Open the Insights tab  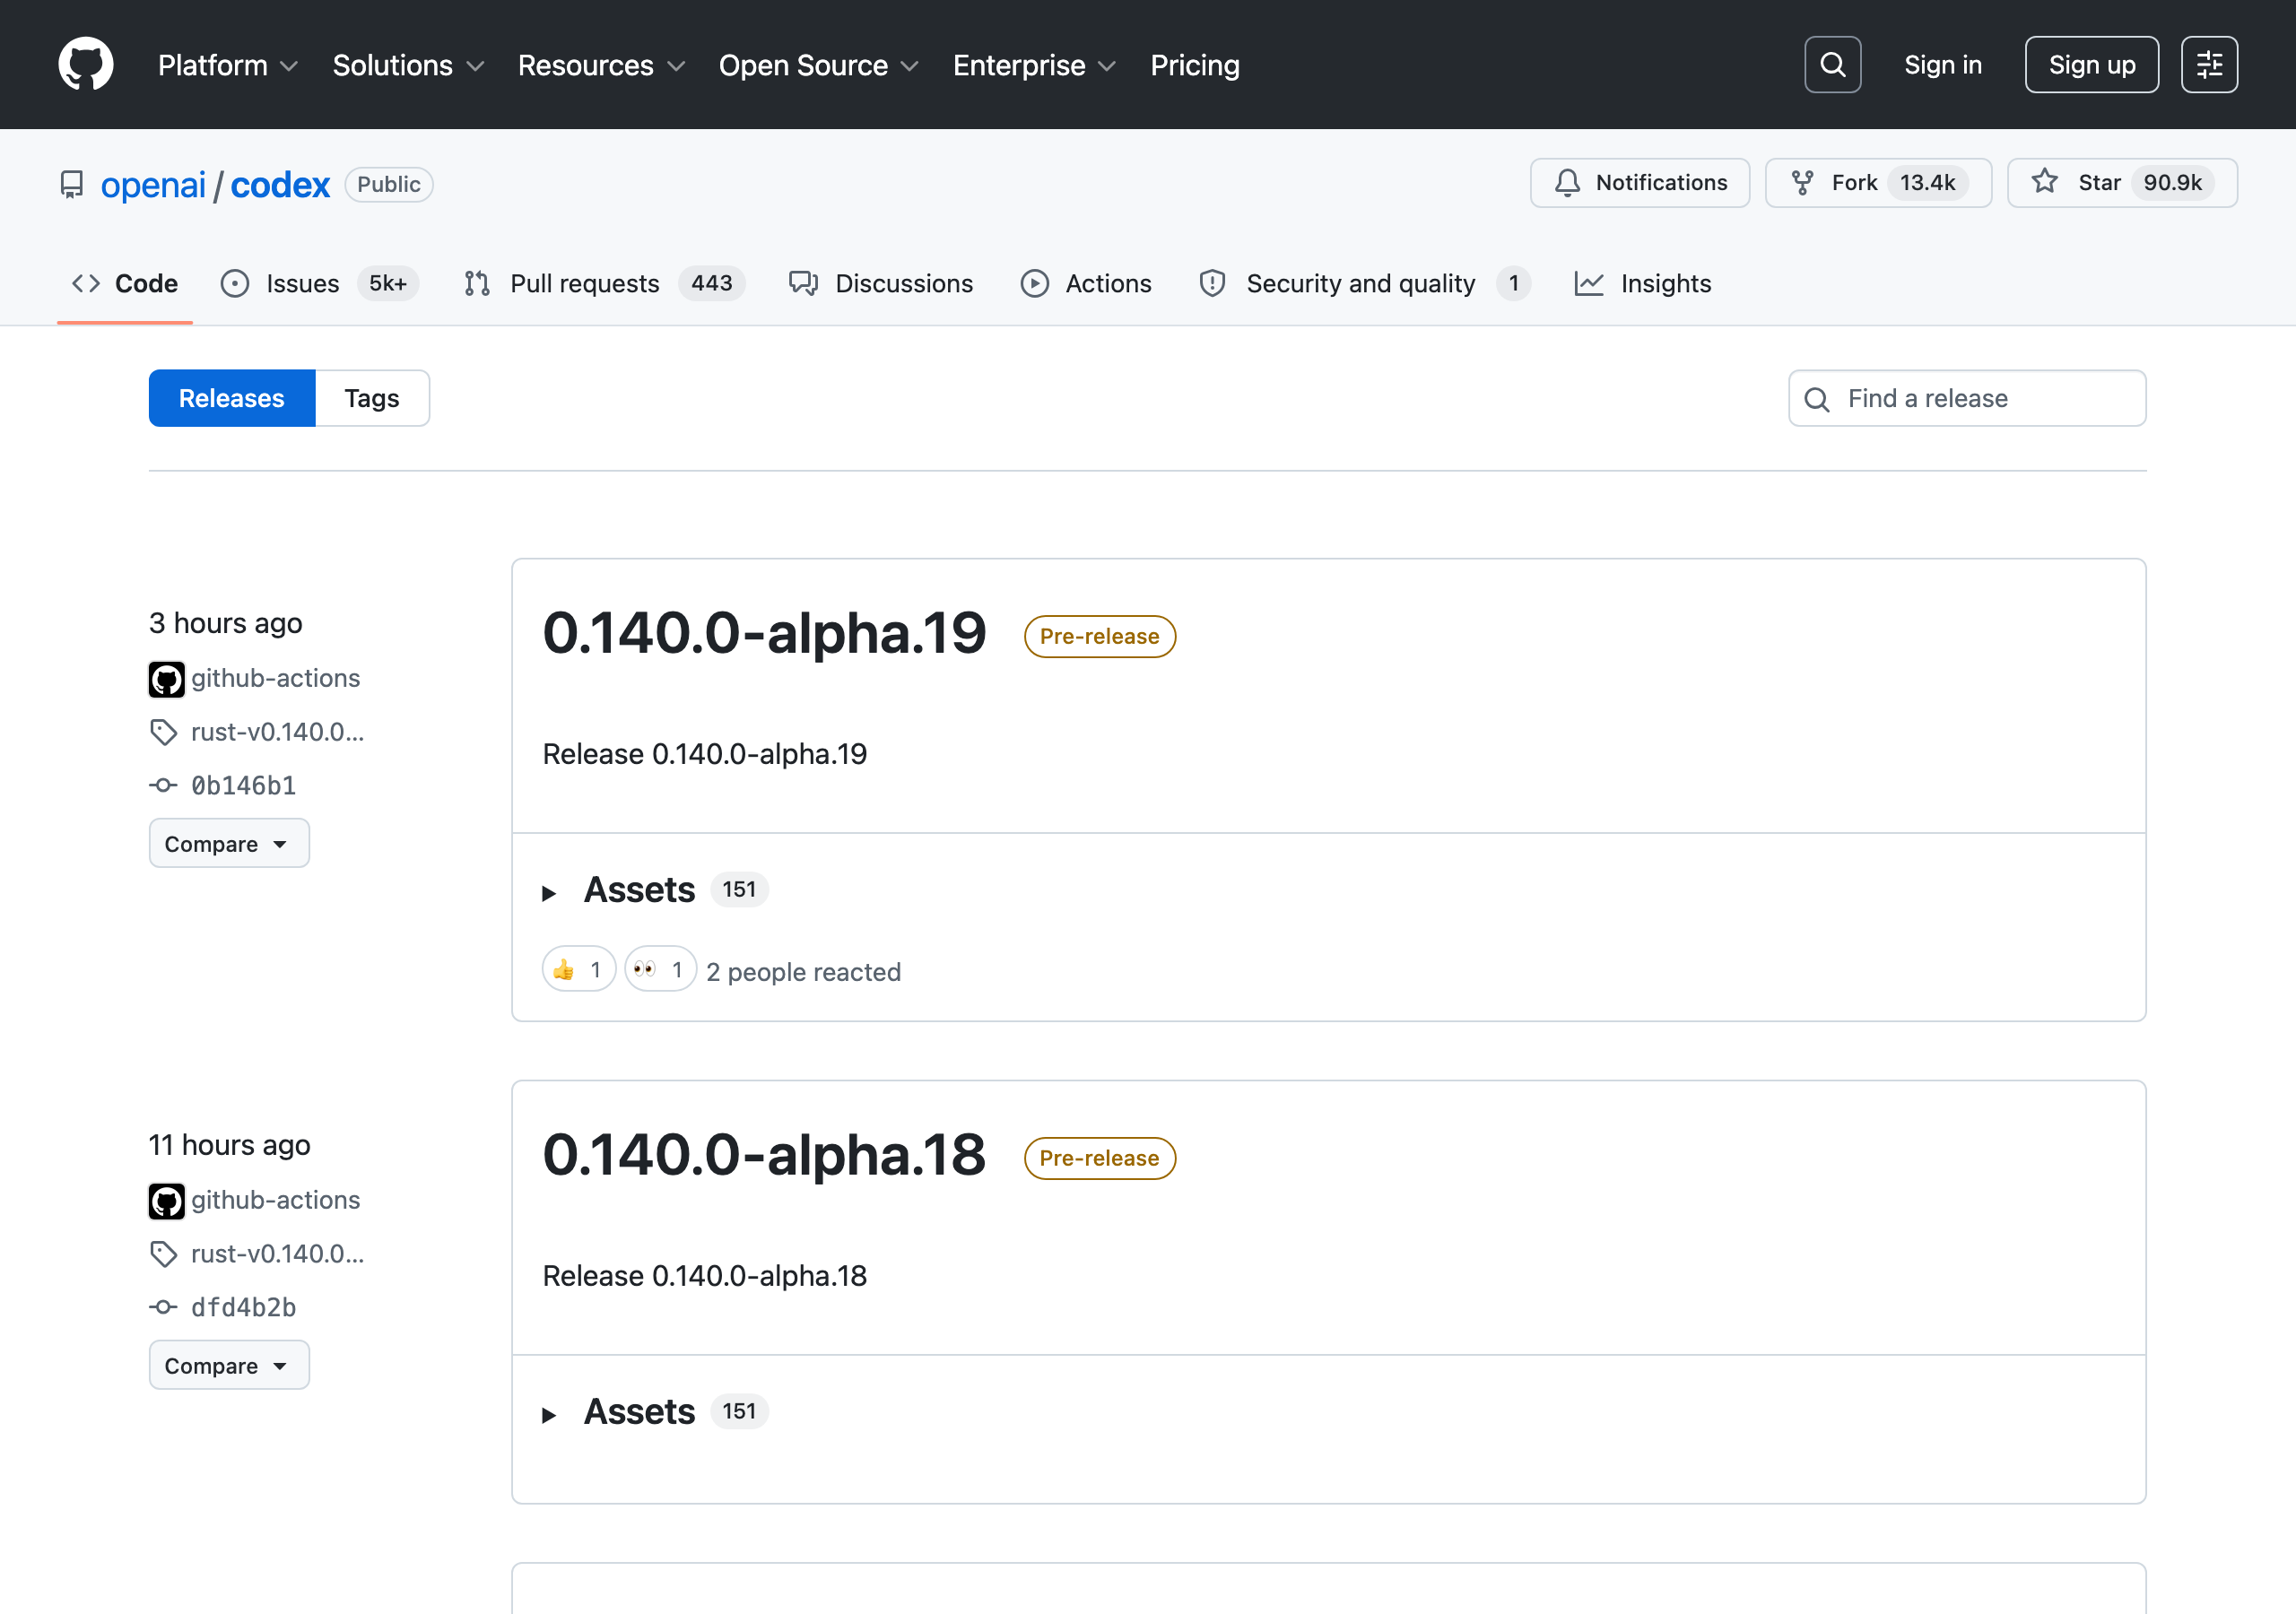coord(1643,284)
